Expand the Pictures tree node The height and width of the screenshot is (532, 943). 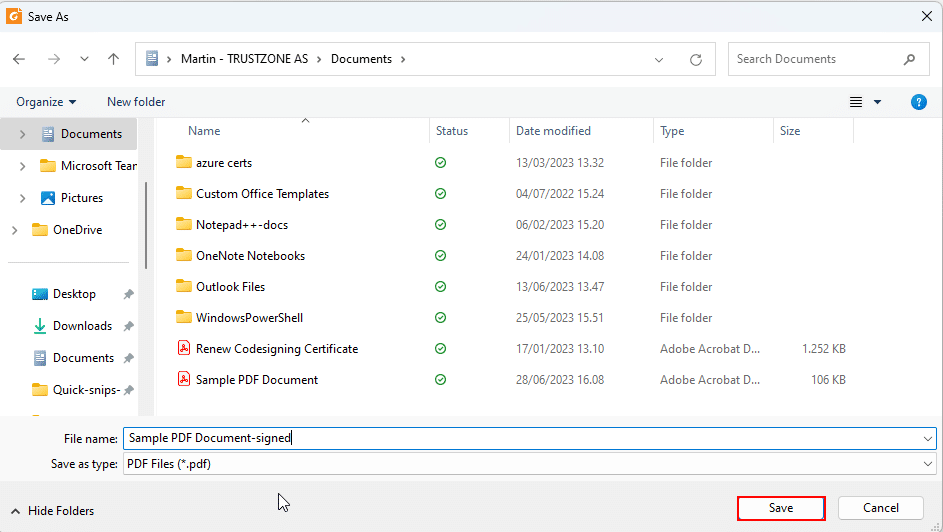(22, 198)
